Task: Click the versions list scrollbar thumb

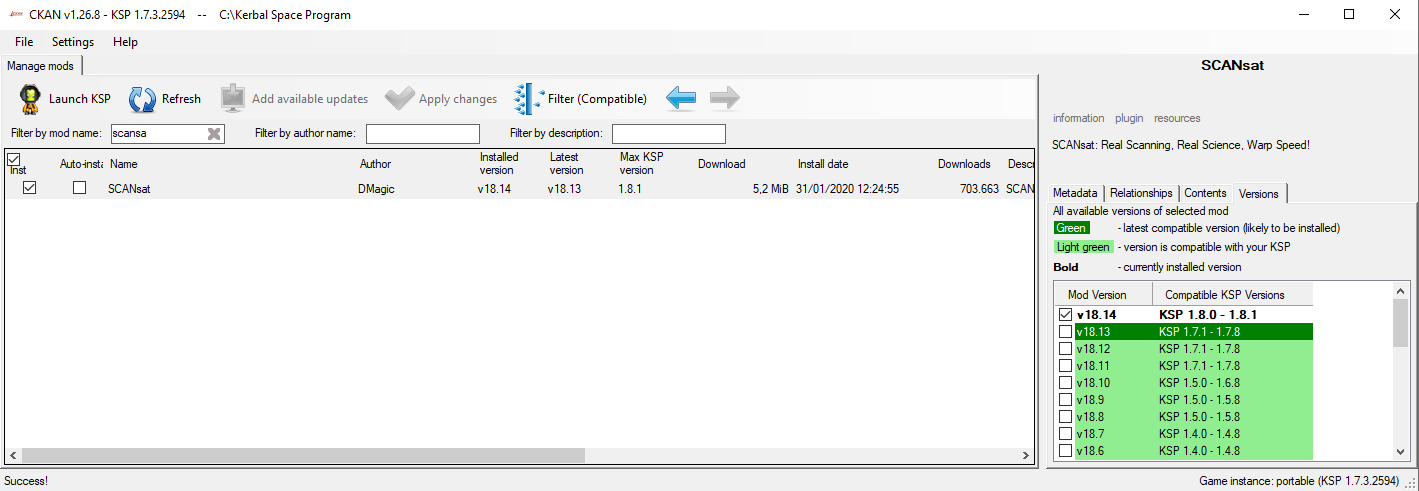Action: 1400,323
